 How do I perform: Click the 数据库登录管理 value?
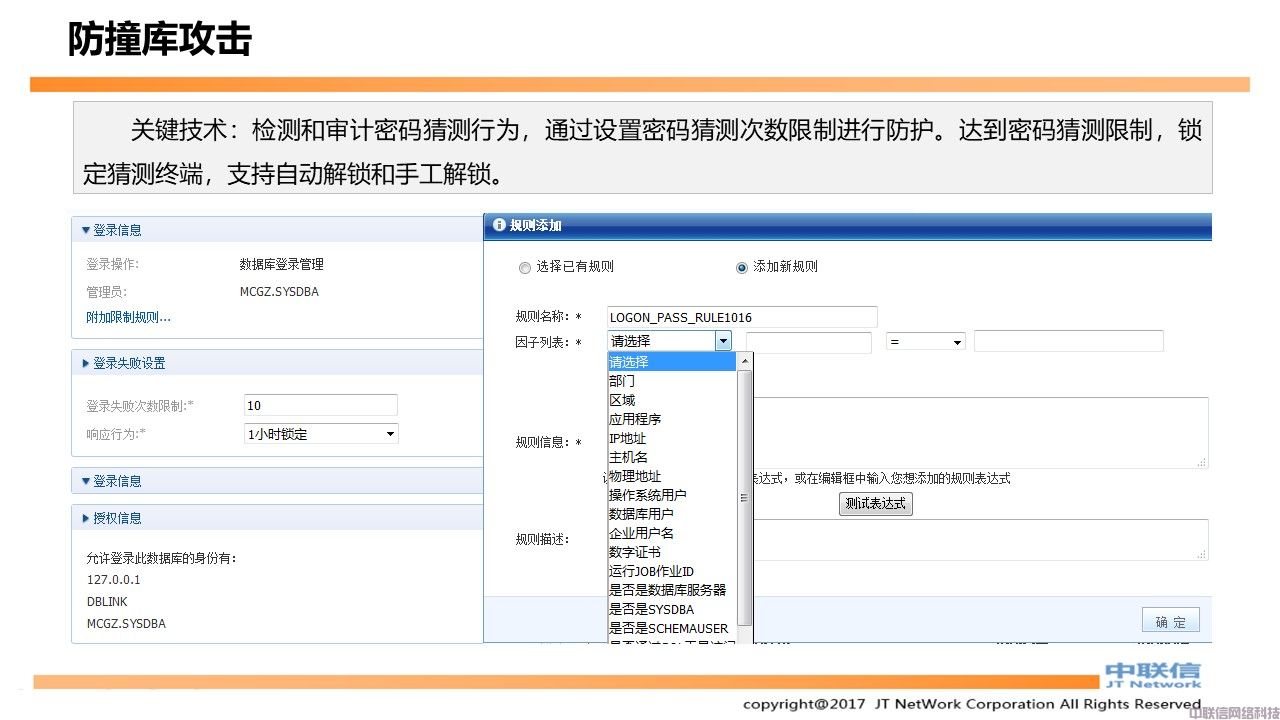click(282, 265)
